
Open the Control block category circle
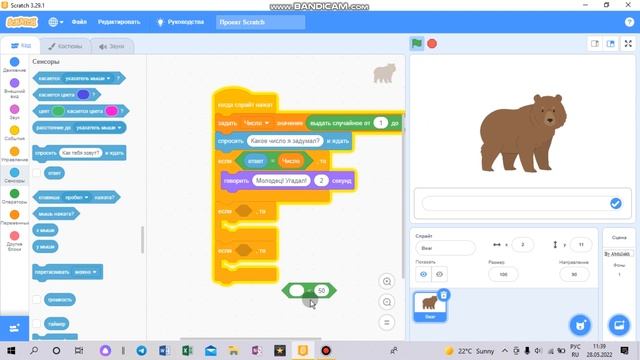coord(14,151)
